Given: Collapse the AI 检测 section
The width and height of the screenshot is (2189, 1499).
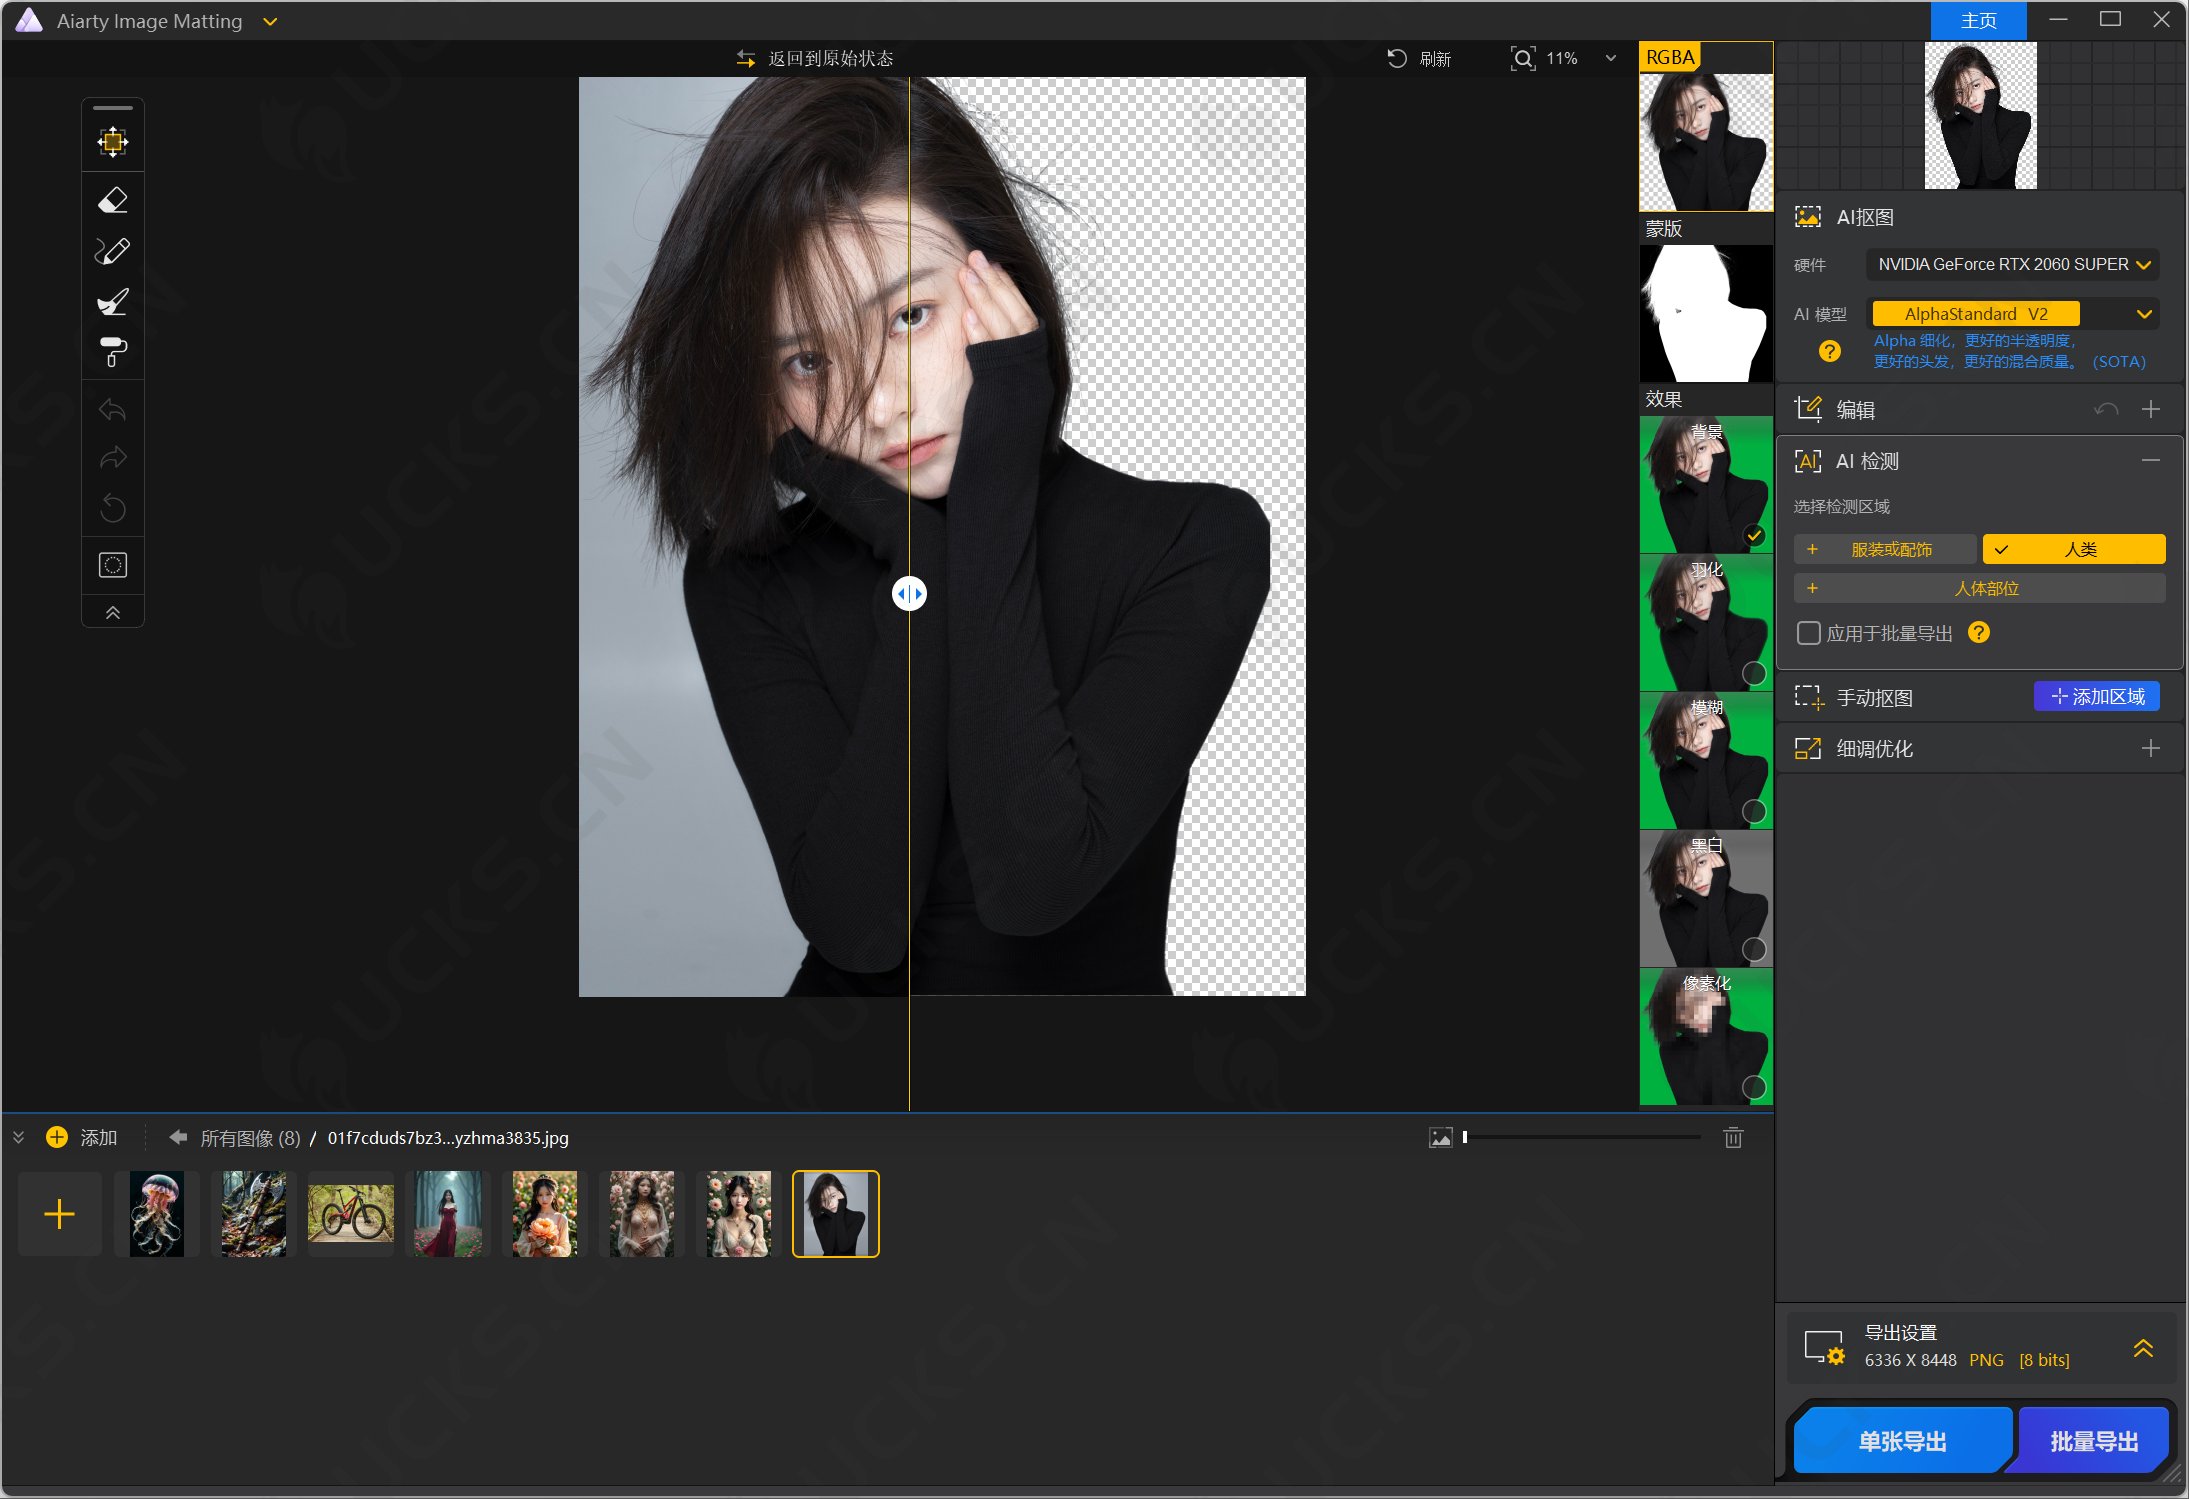Looking at the screenshot, I should (2151, 460).
